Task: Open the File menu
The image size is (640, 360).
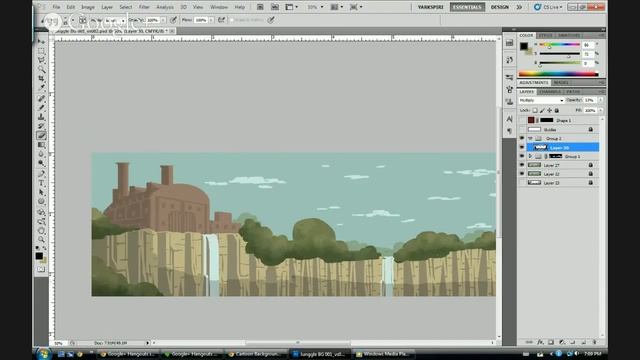Action: click(56, 7)
